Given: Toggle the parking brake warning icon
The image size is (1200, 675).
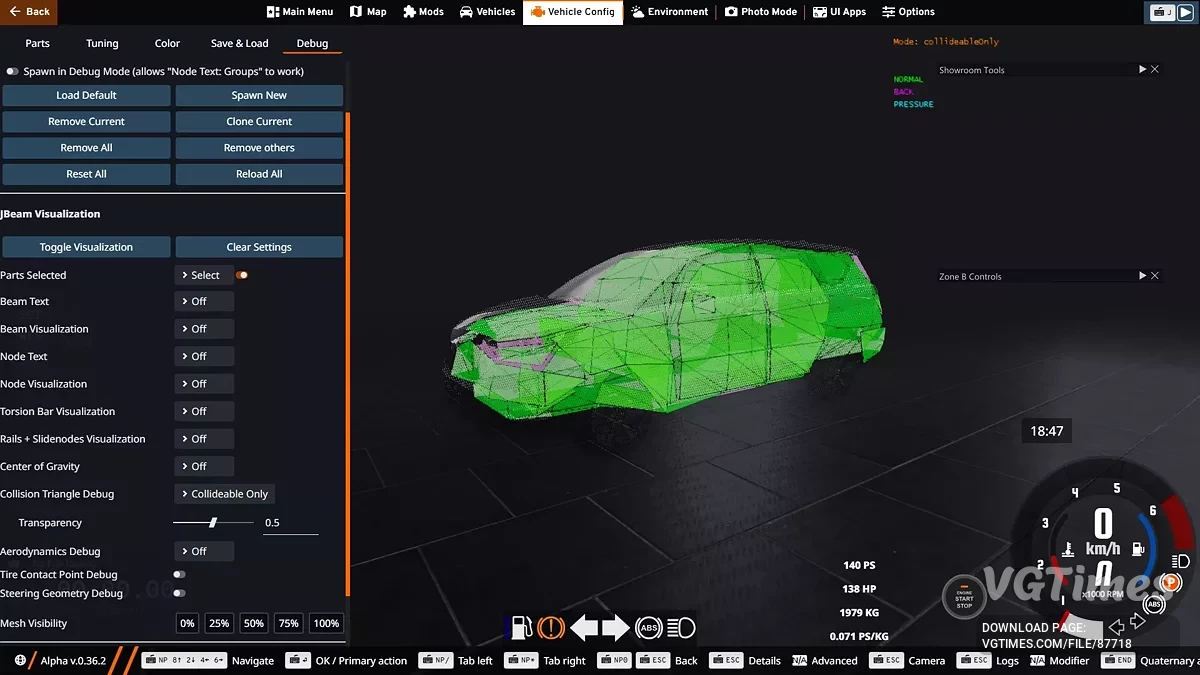Looking at the screenshot, I should (549, 627).
